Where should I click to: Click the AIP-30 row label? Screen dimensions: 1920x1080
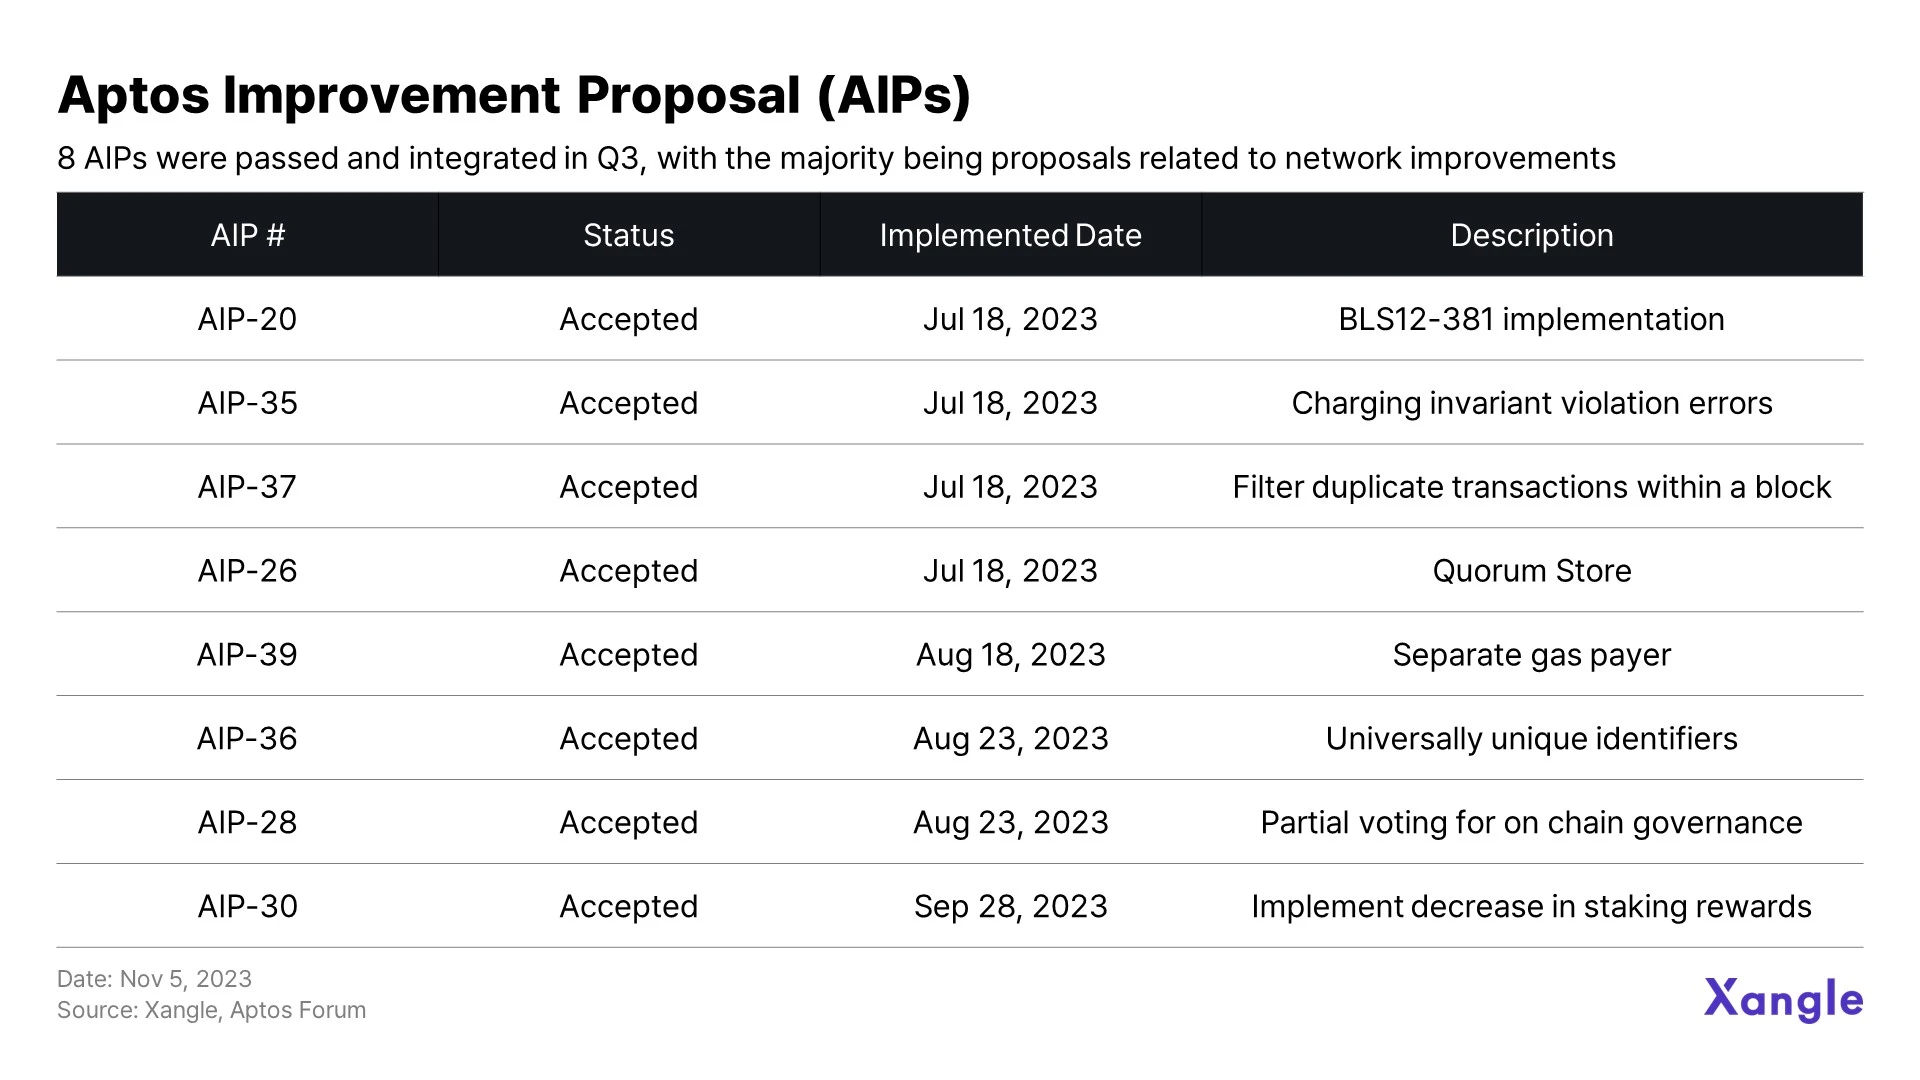click(248, 907)
